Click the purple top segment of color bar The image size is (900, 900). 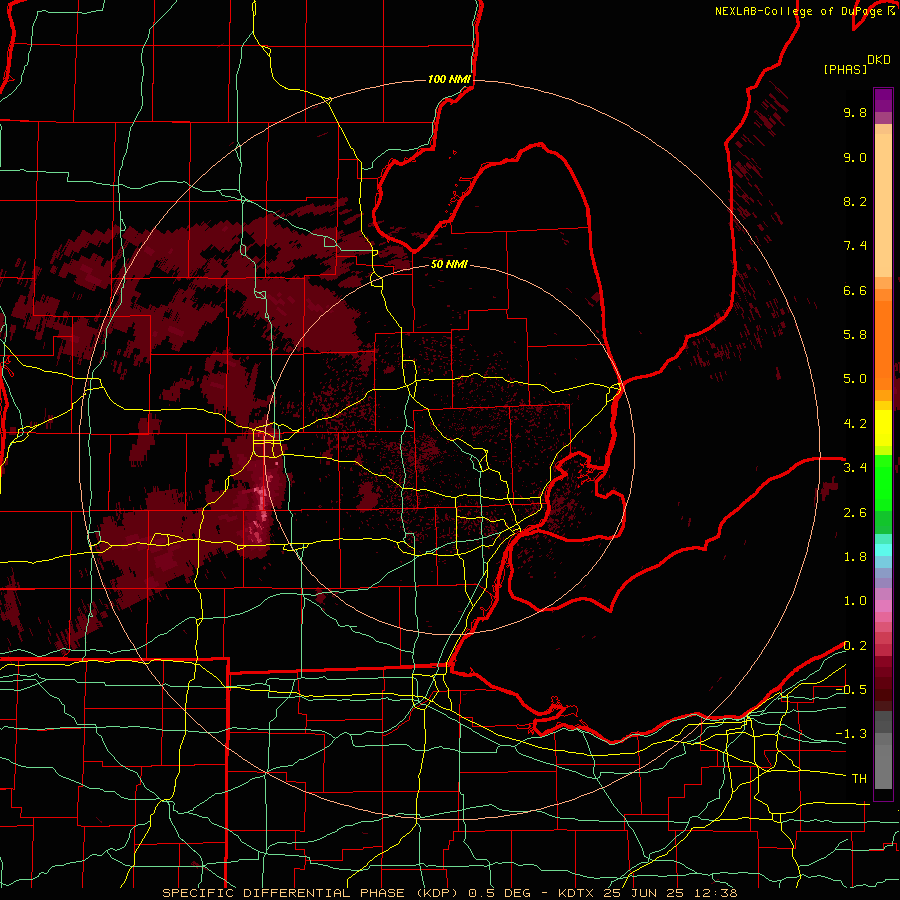tap(883, 100)
